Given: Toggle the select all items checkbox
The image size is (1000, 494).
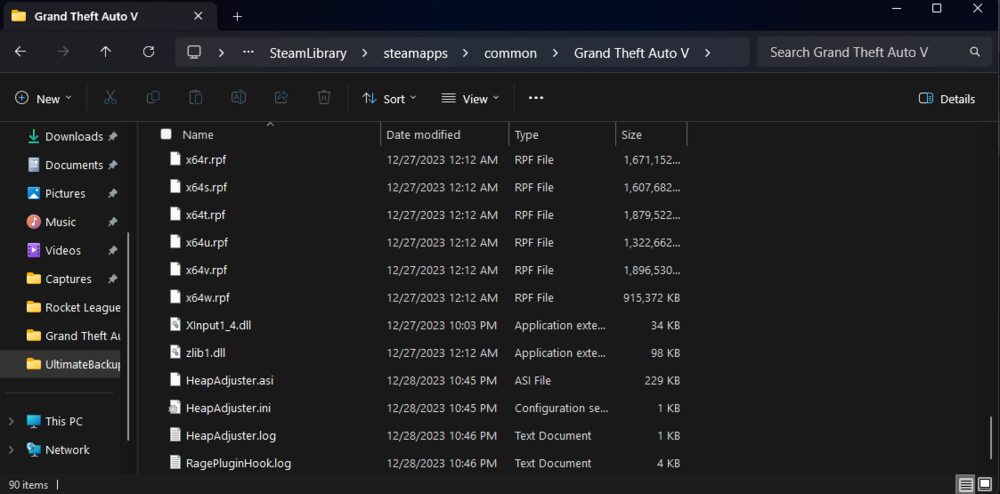Looking at the screenshot, I should click(166, 134).
